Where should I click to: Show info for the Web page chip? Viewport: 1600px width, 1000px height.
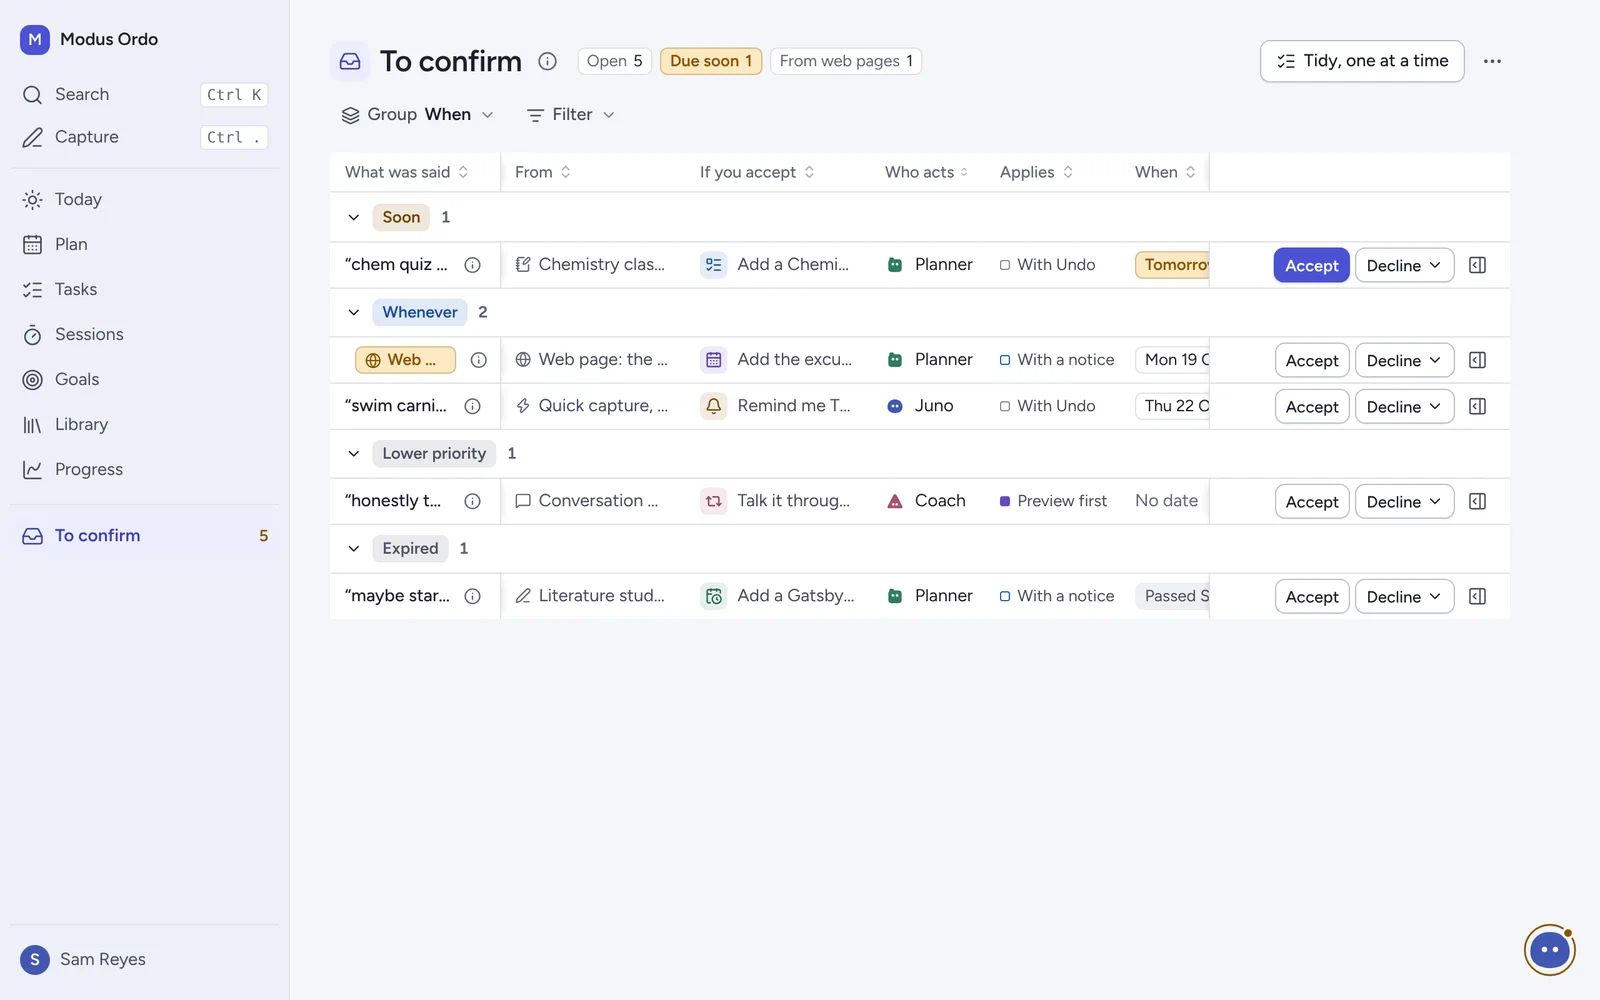point(479,360)
